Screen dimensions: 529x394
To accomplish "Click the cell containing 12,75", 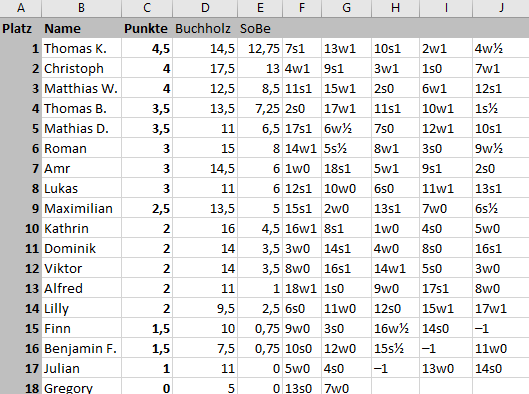I will (x=260, y=49).
